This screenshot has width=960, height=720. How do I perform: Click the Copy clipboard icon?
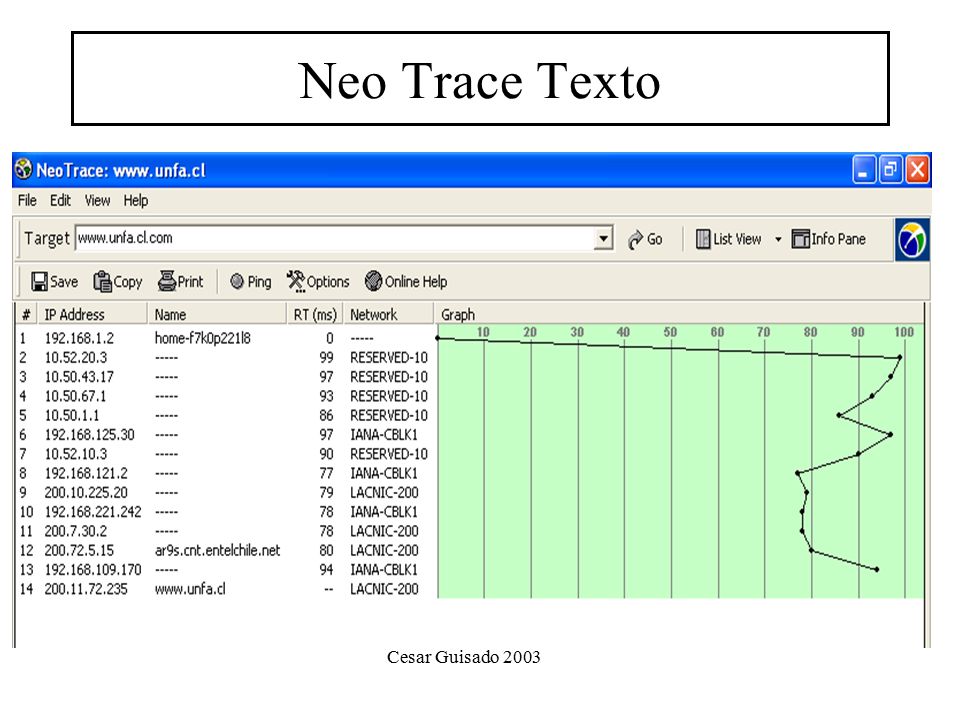(102, 282)
